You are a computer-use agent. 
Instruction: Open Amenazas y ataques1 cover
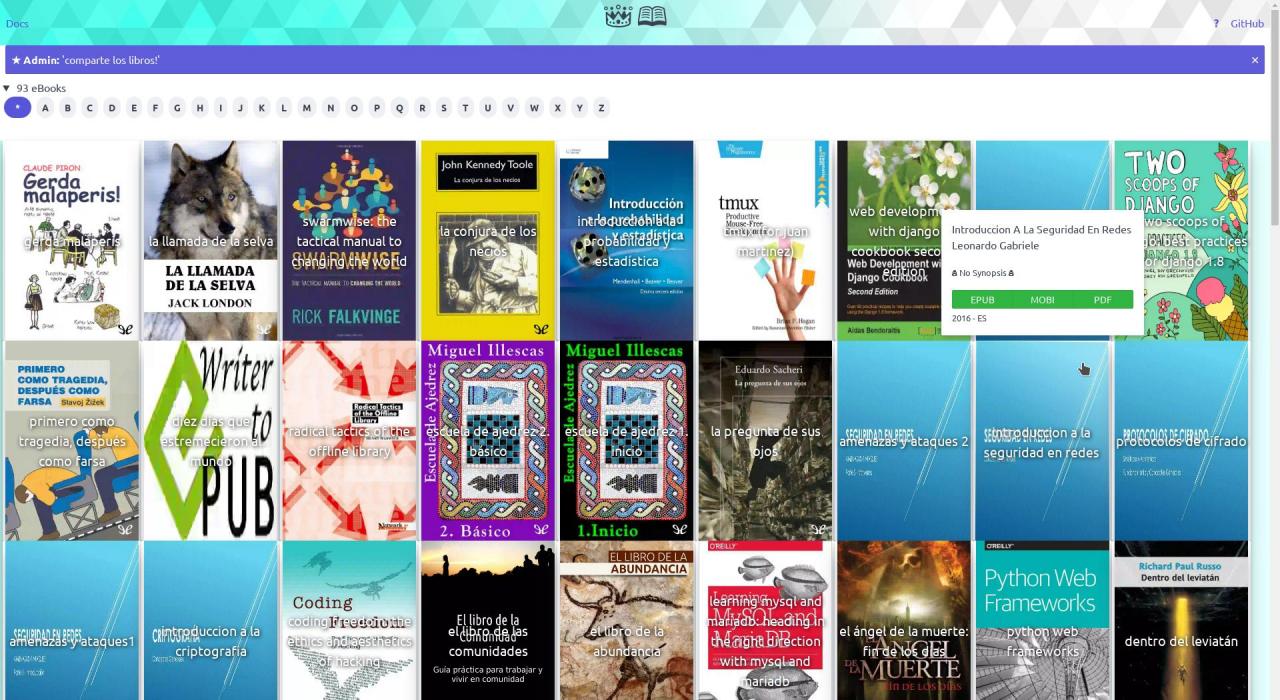pyautogui.click(x=72, y=620)
